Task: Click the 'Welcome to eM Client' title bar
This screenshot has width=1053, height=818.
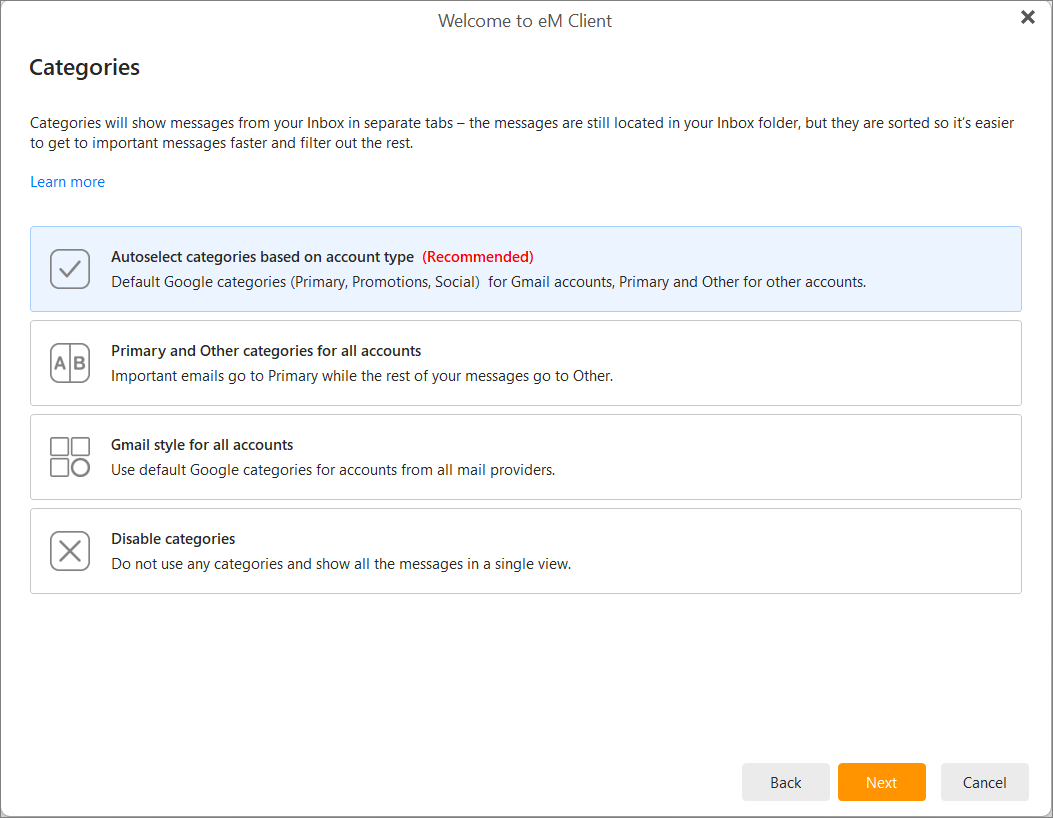Action: tap(525, 20)
